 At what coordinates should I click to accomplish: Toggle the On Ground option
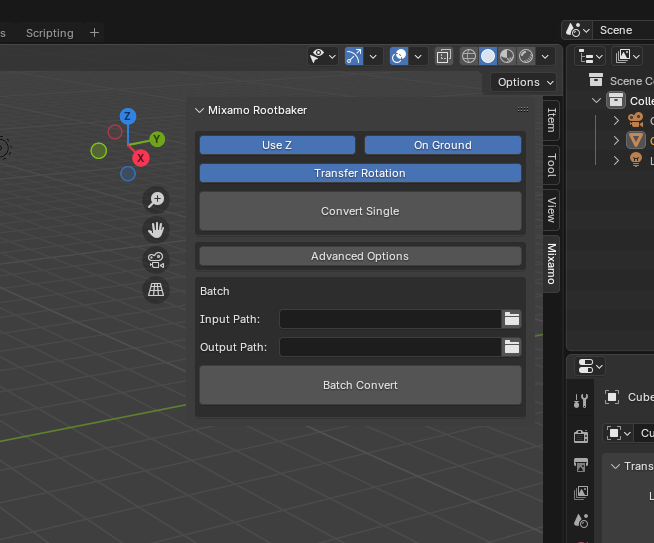pos(443,145)
